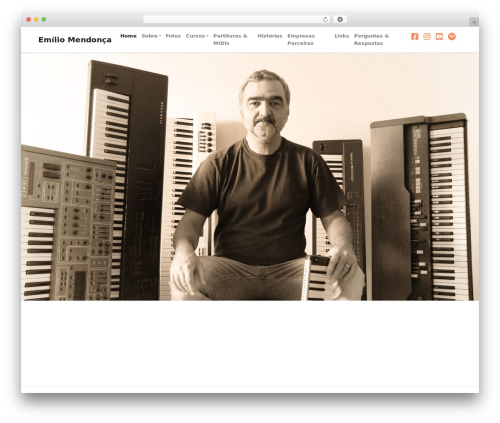Click the hero photo of keyboards
The width and height of the screenshot is (500, 423).
pyautogui.click(x=250, y=177)
